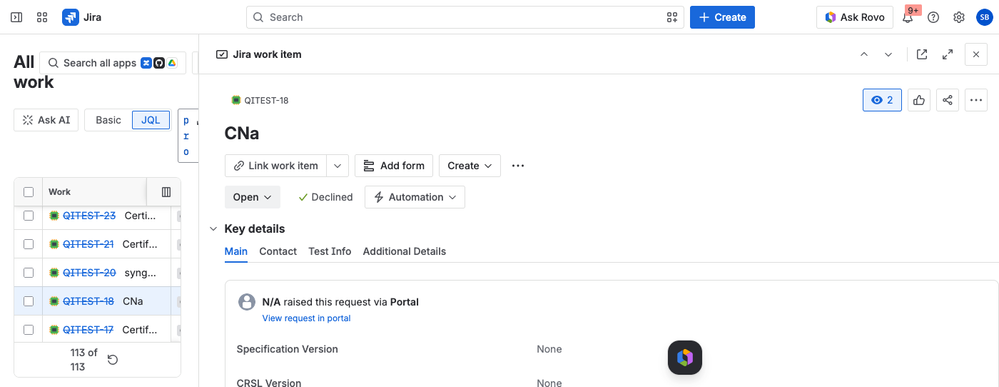The width and height of the screenshot is (999, 387).
Task: Open the SB profile avatar
Action: pyautogui.click(x=984, y=17)
